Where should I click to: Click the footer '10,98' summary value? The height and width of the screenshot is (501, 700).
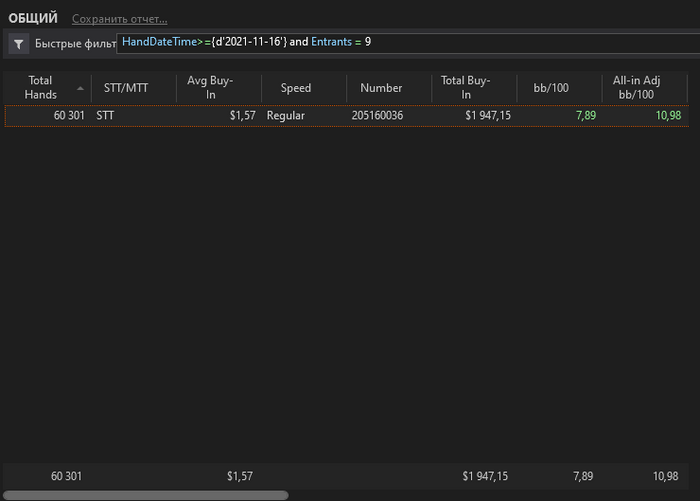pyautogui.click(x=665, y=476)
